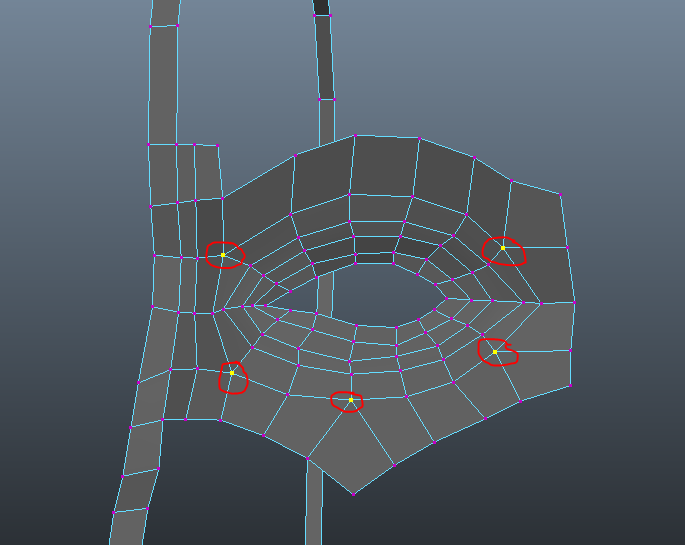Pick the circled yellow vertex at lower left

232,373
